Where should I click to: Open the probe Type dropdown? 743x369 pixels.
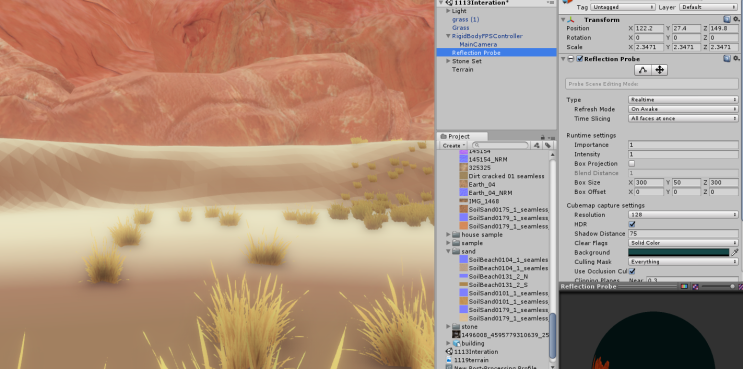pyautogui.click(x=683, y=99)
